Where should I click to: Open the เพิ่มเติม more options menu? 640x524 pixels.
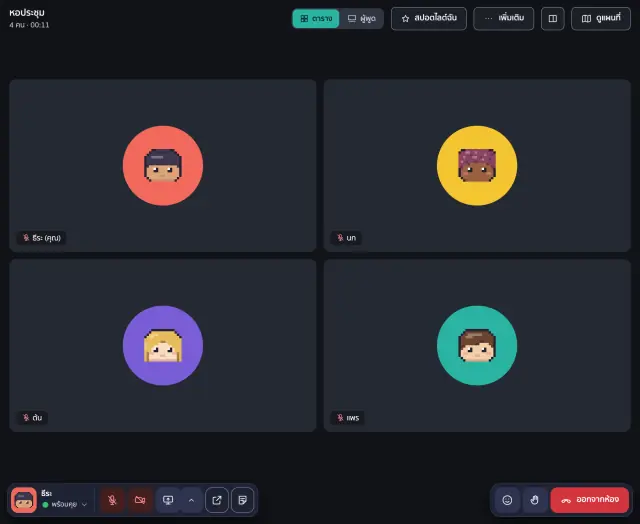coord(503,18)
